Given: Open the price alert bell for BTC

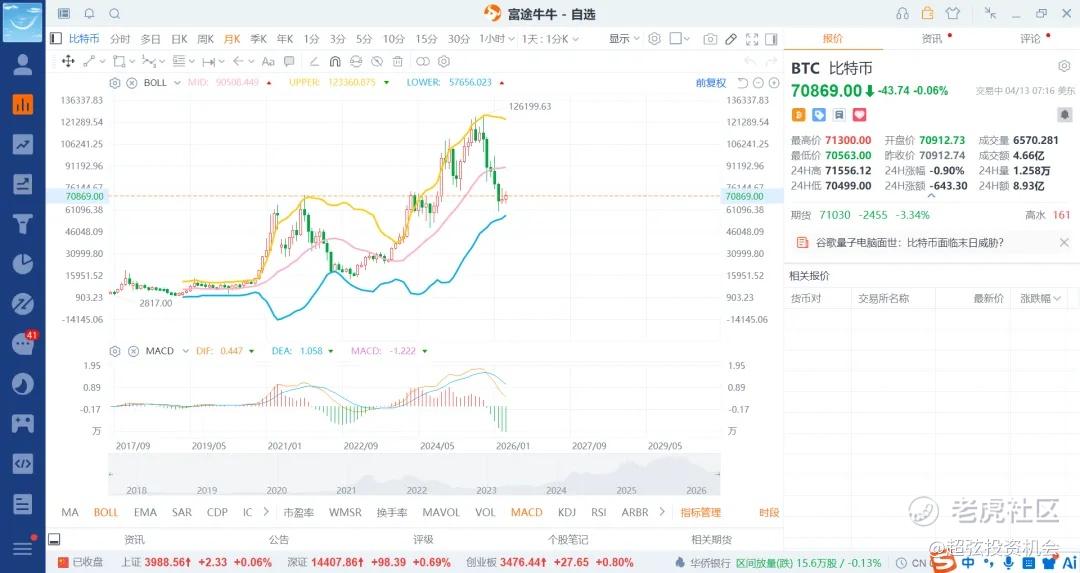Looking at the screenshot, I should pos(1063,115).
